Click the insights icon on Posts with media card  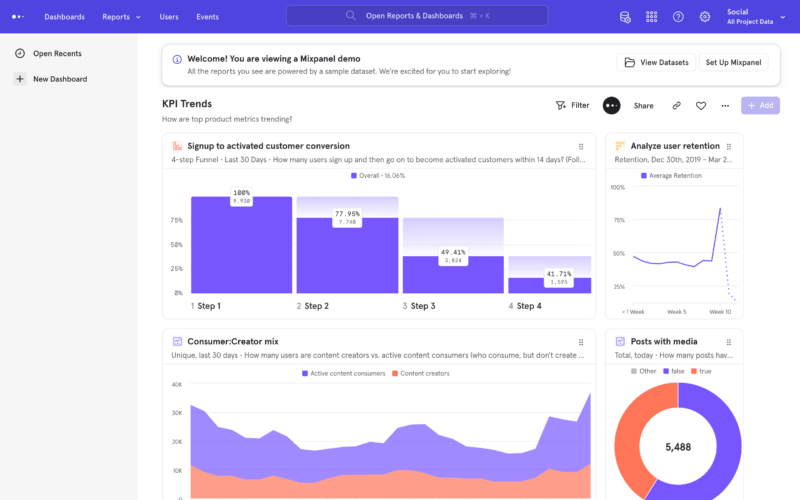tap(620, 341)
